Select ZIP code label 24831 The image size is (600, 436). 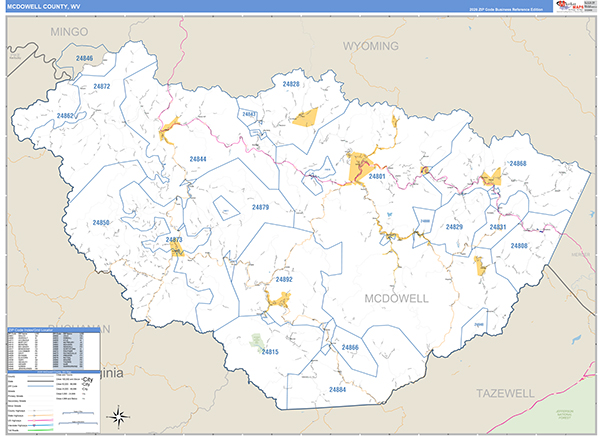tap(498, 227)
